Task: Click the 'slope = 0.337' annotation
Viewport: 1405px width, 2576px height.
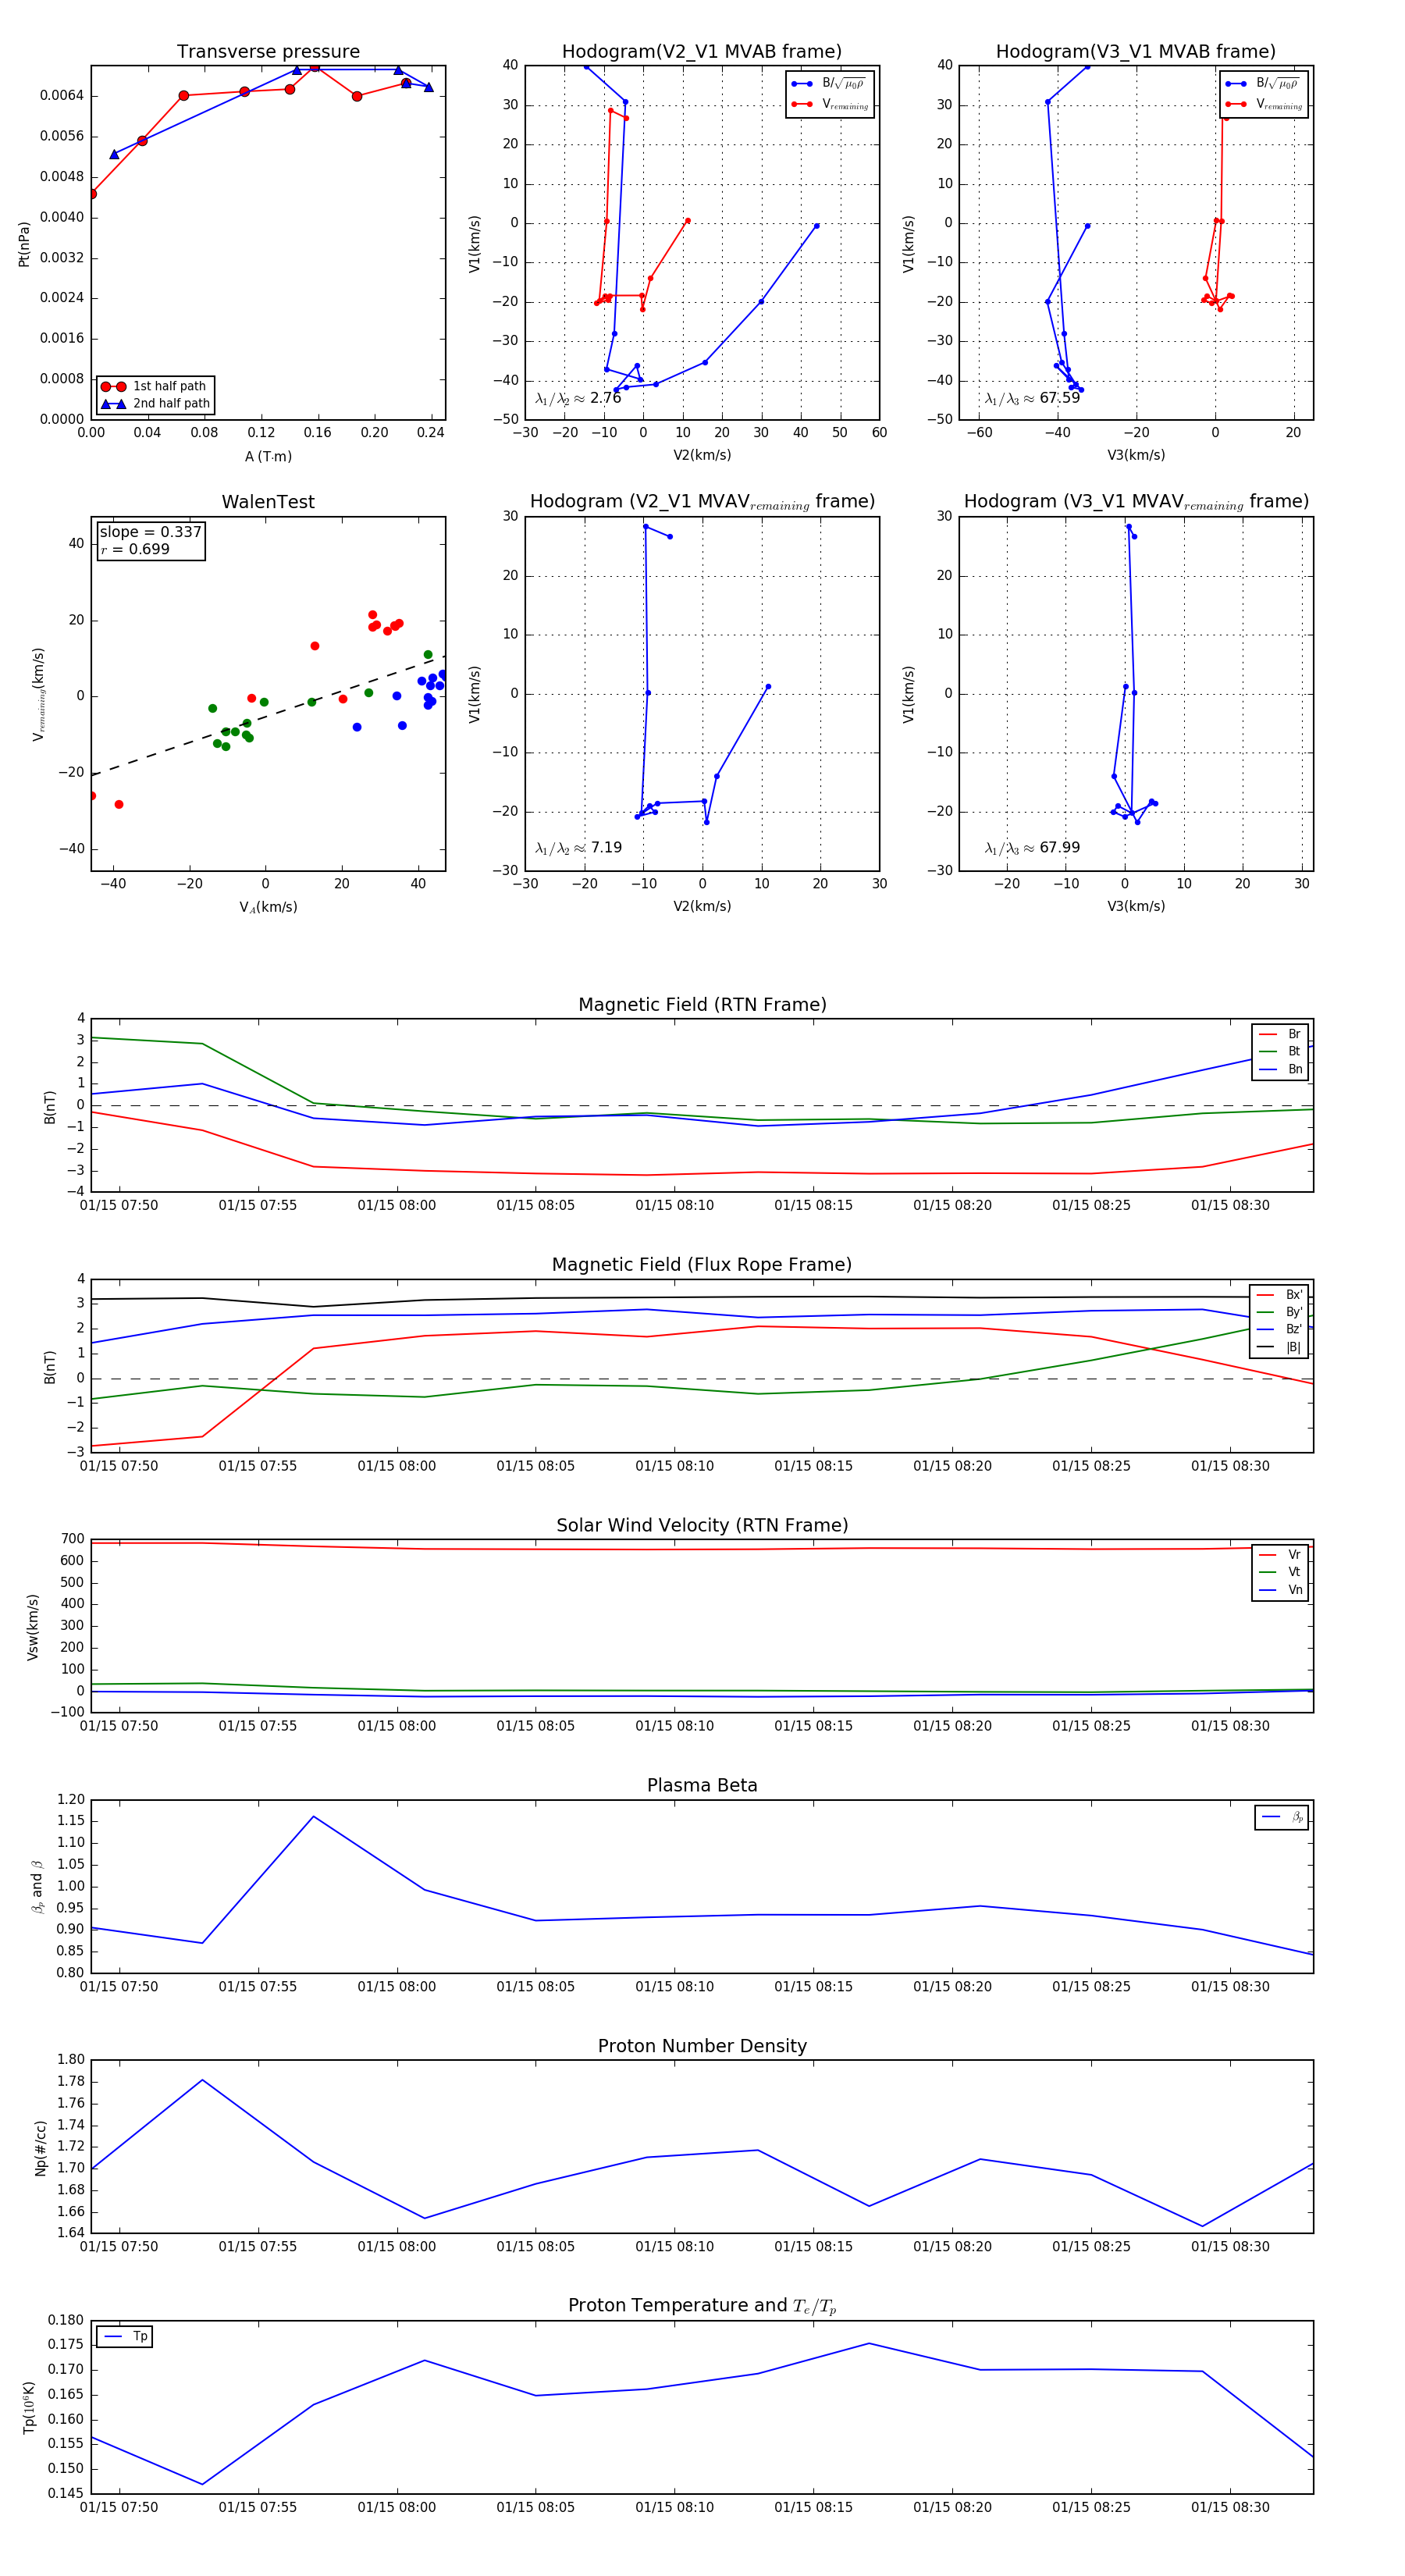Action: coord(150,532)
